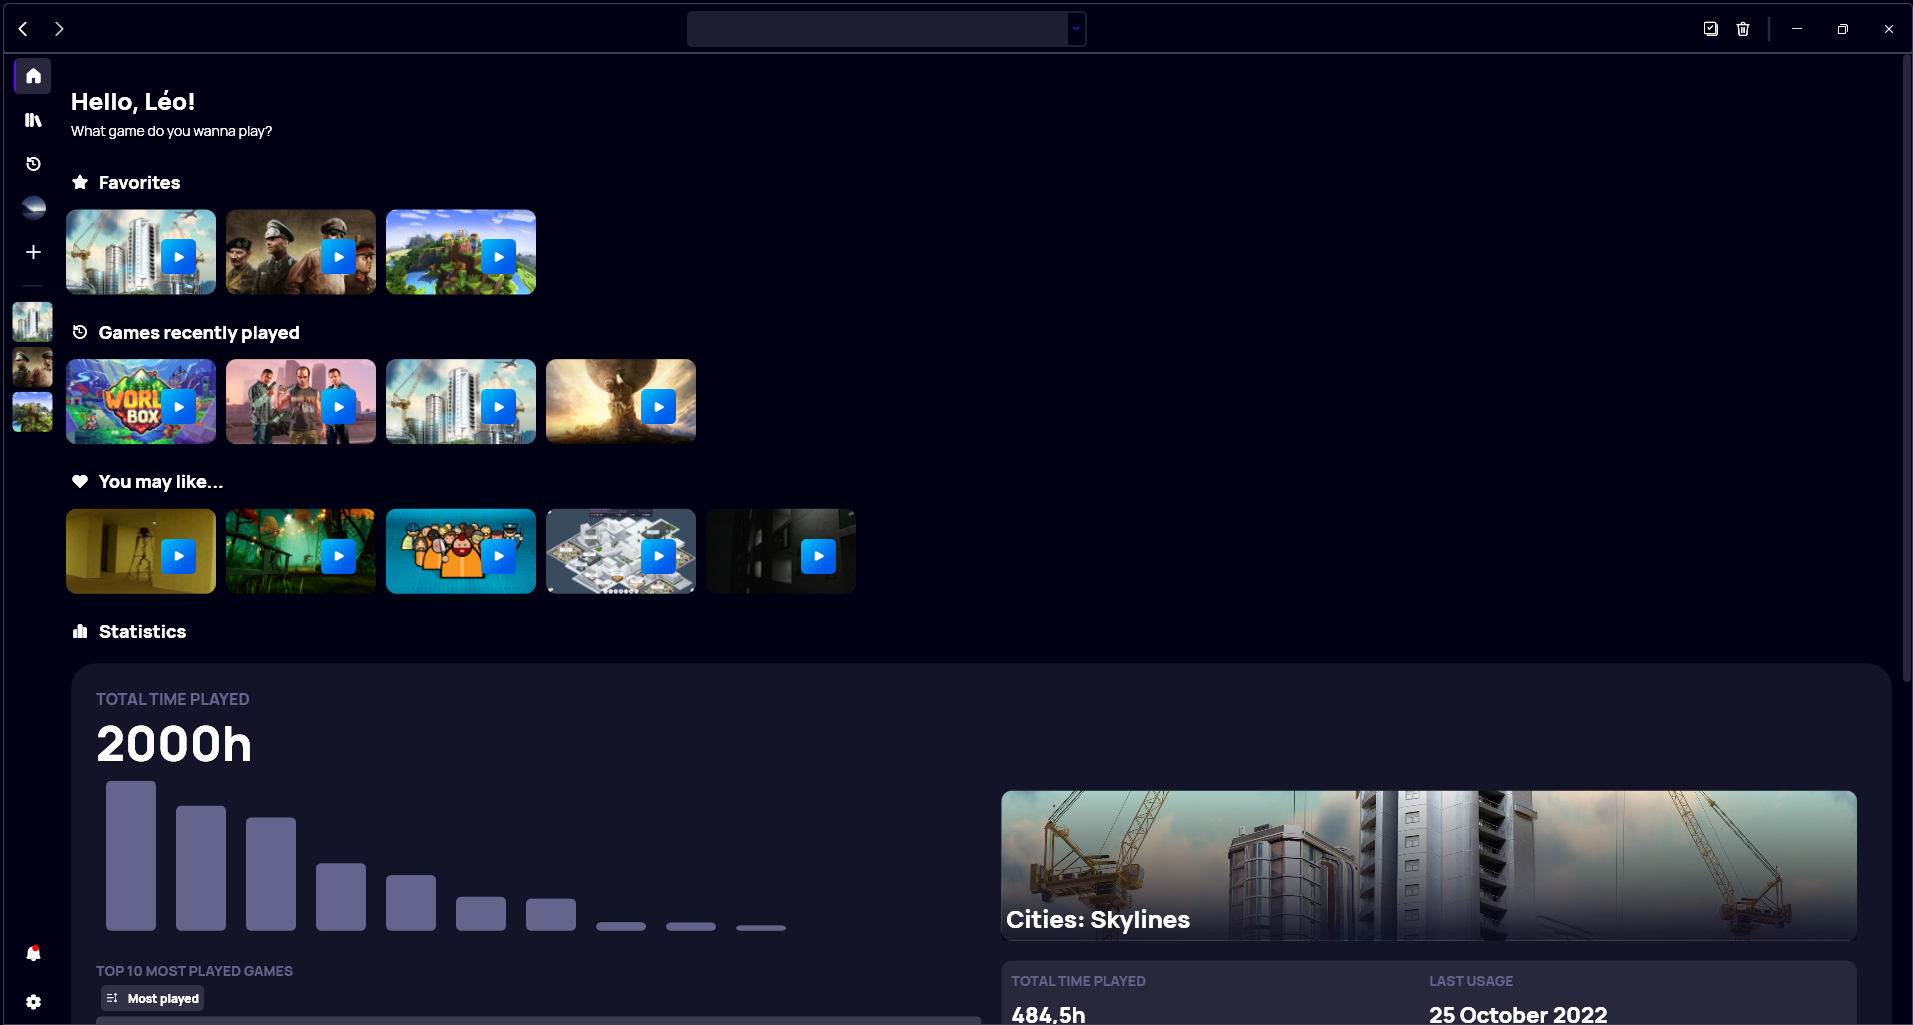This screenshot has width=1913, height=1025.
Task: Open settings gear in sidebar
Action: [x=33, y=1002]
